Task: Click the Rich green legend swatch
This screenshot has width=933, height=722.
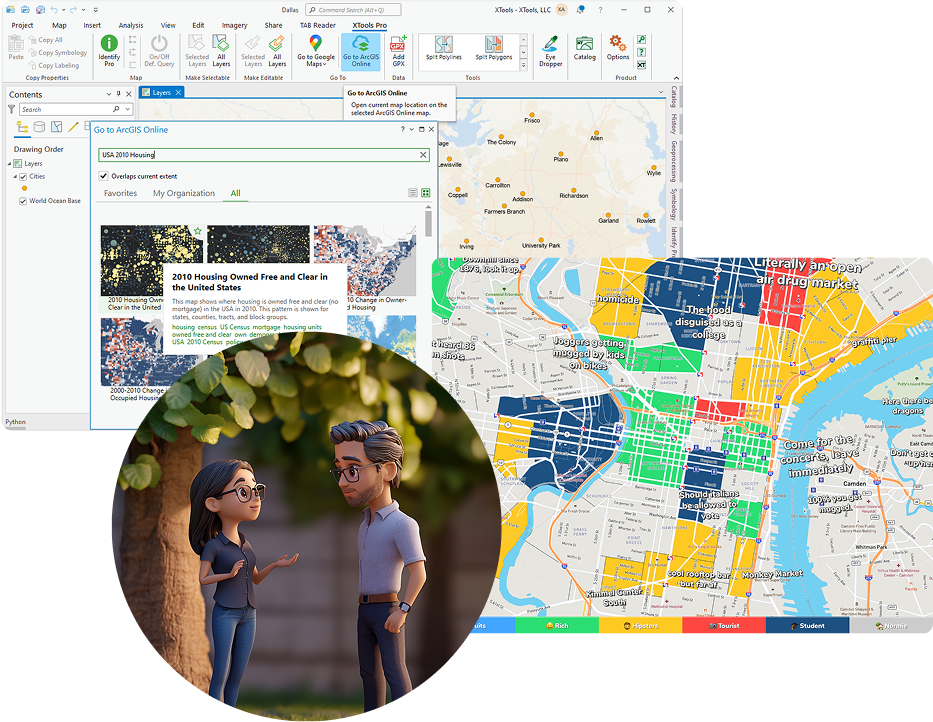Action: click(556, 626)
